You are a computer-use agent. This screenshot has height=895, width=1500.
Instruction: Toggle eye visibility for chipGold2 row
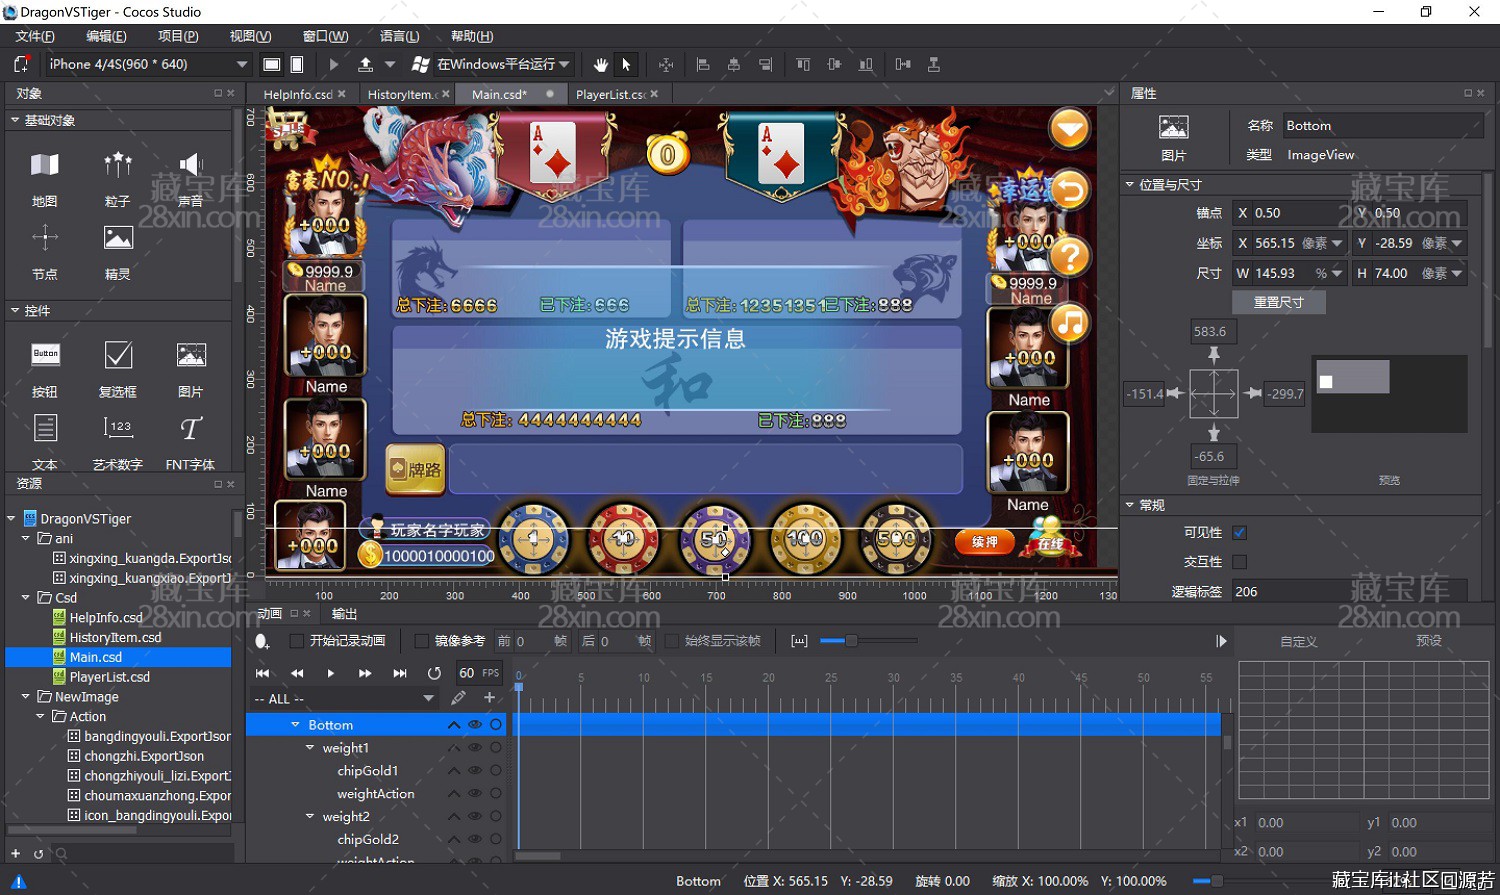tap(475, 840)
